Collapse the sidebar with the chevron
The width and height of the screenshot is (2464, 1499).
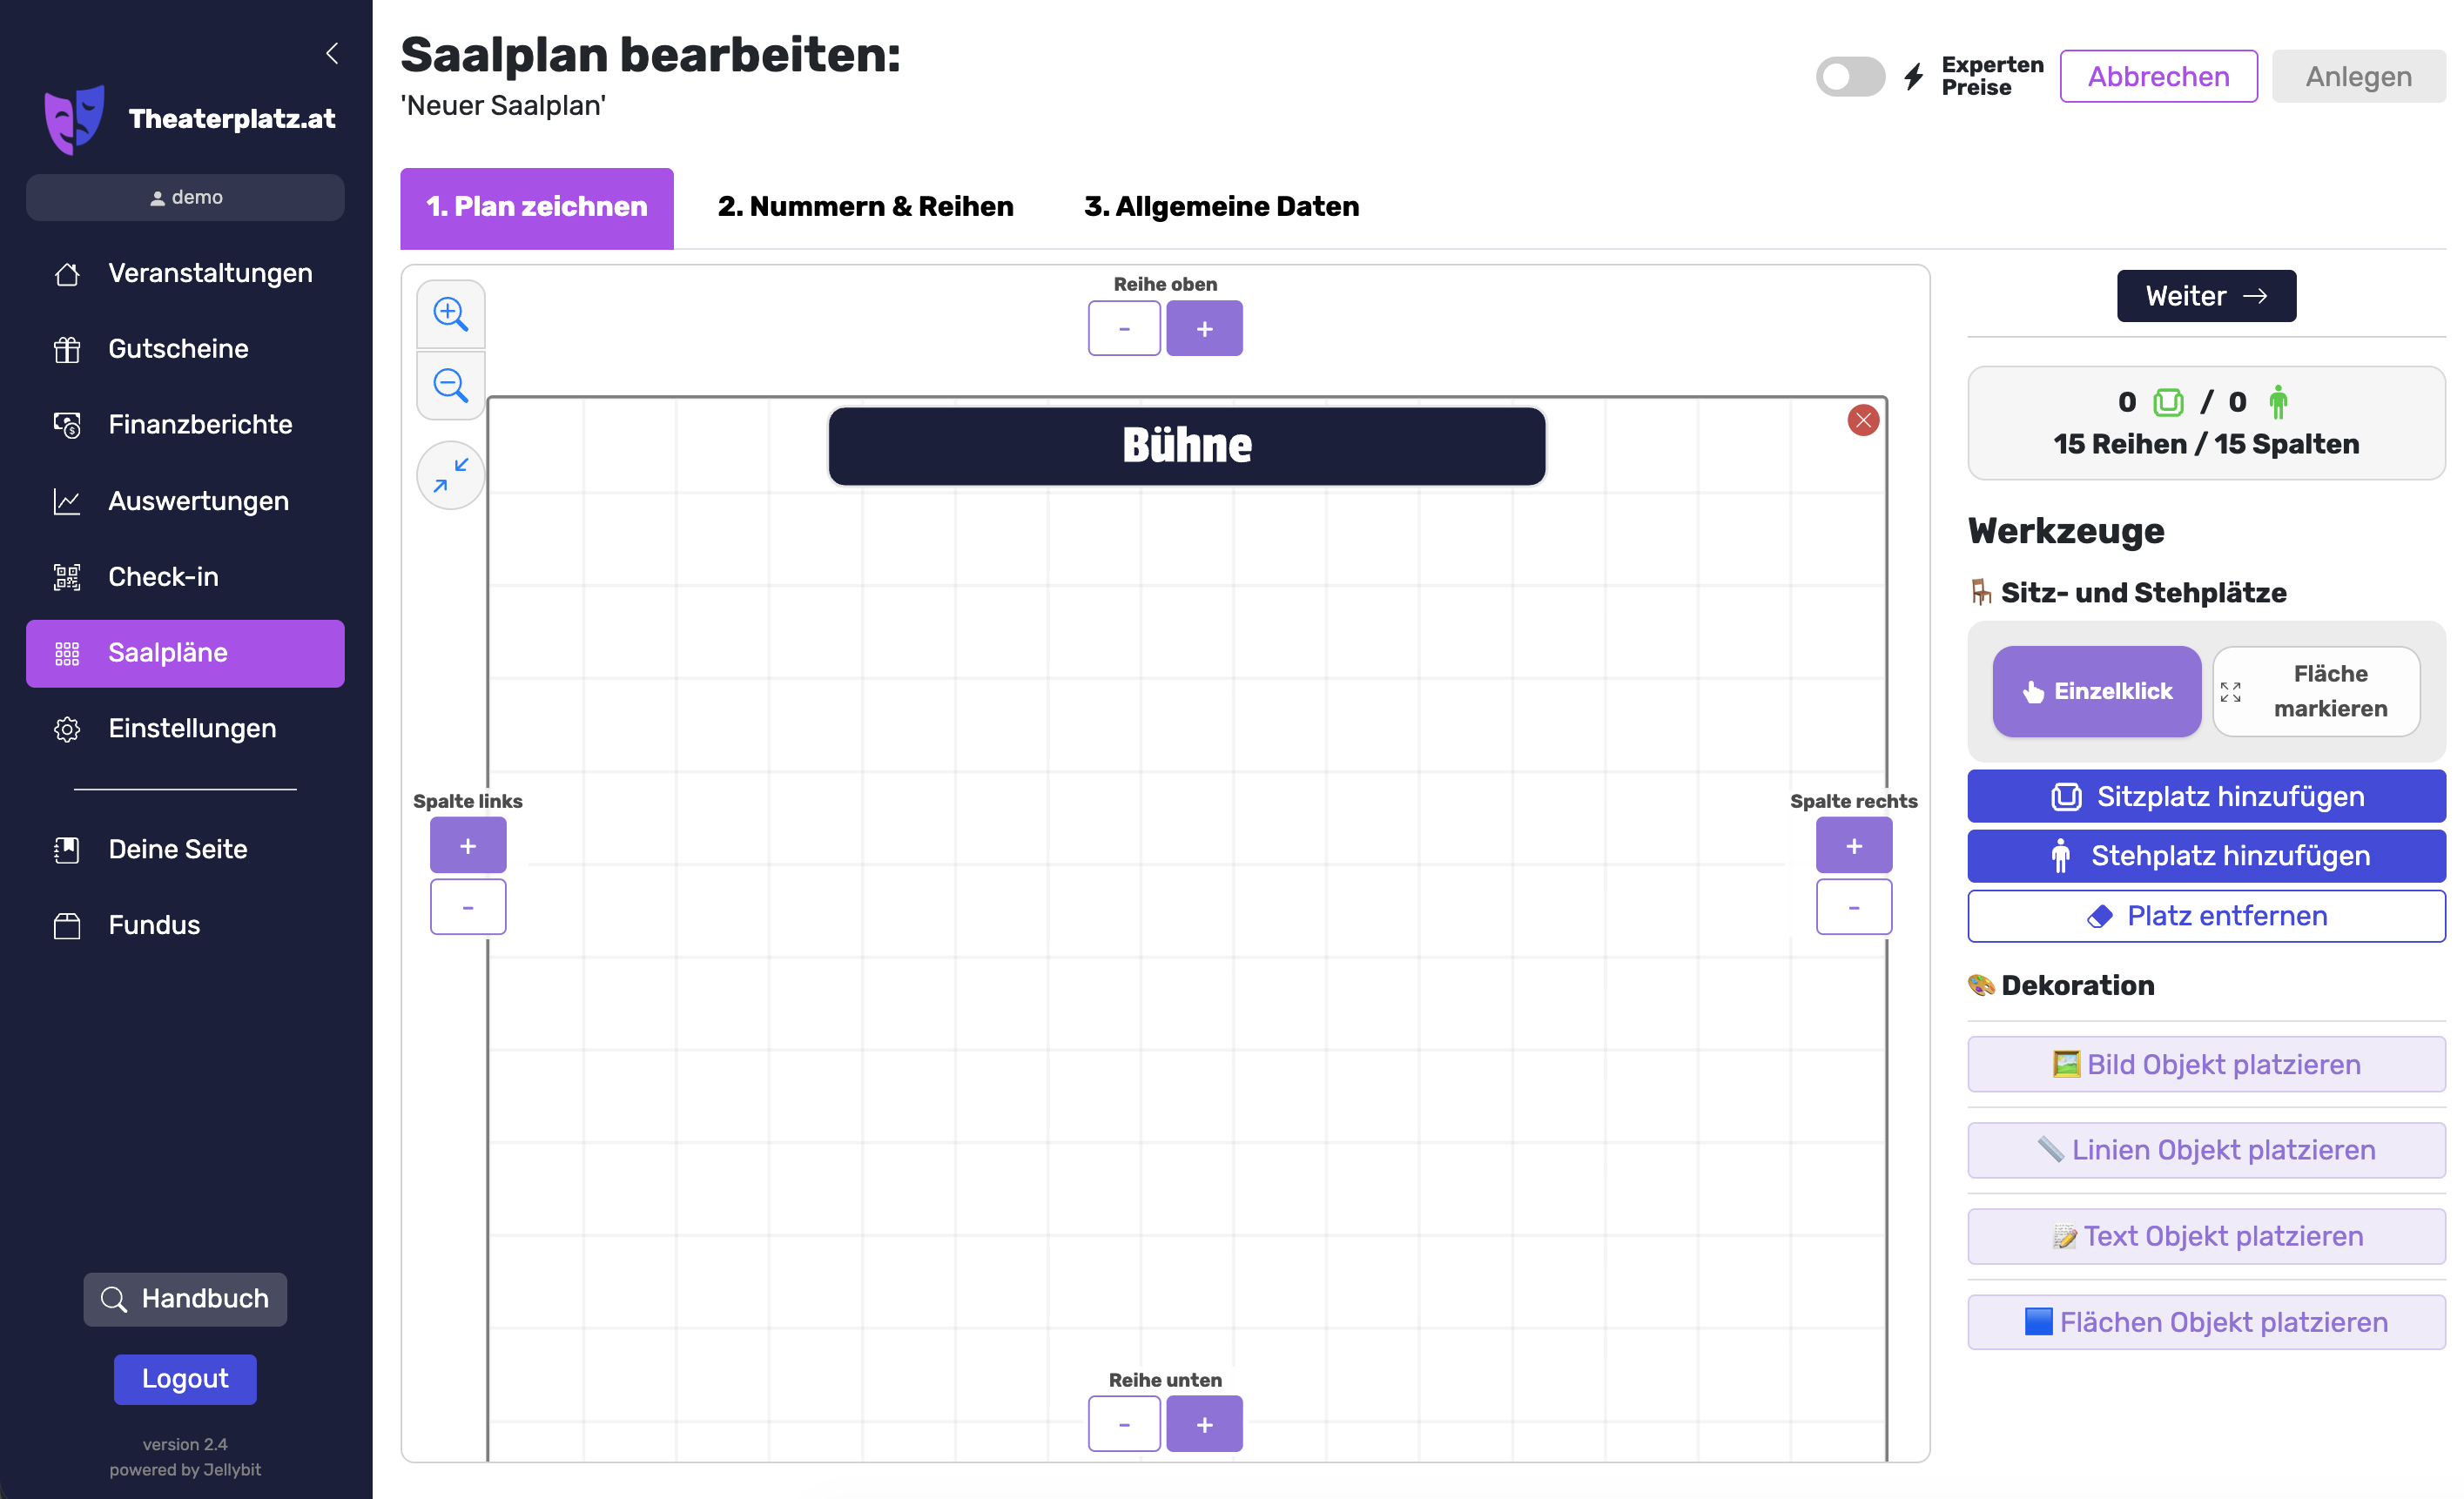tap(332, 53)
